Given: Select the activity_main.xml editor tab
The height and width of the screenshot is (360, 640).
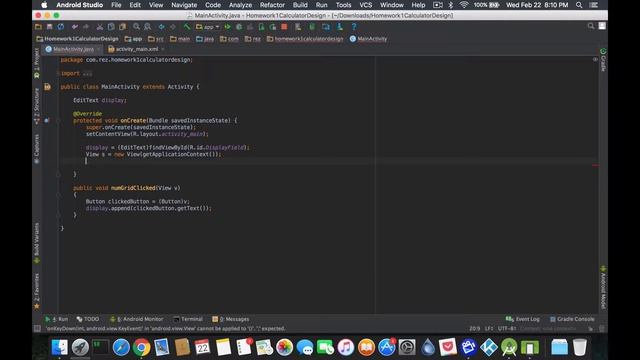Looking at the screenshot, I should tap(137, 49).
